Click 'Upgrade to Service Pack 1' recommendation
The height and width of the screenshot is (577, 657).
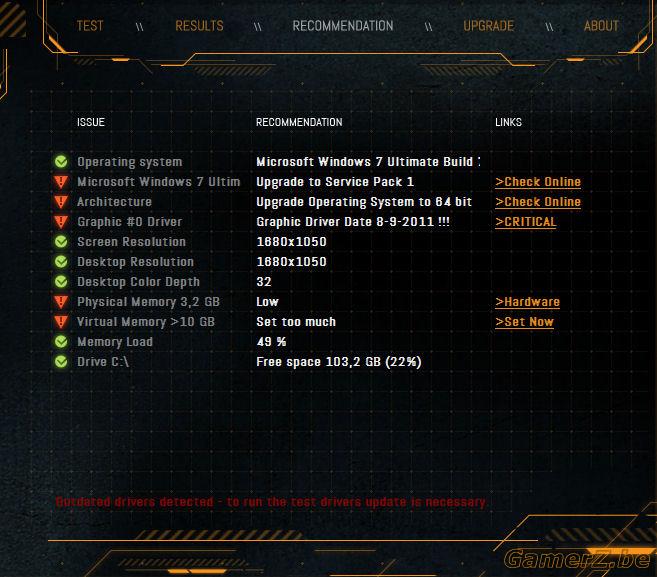335,182
